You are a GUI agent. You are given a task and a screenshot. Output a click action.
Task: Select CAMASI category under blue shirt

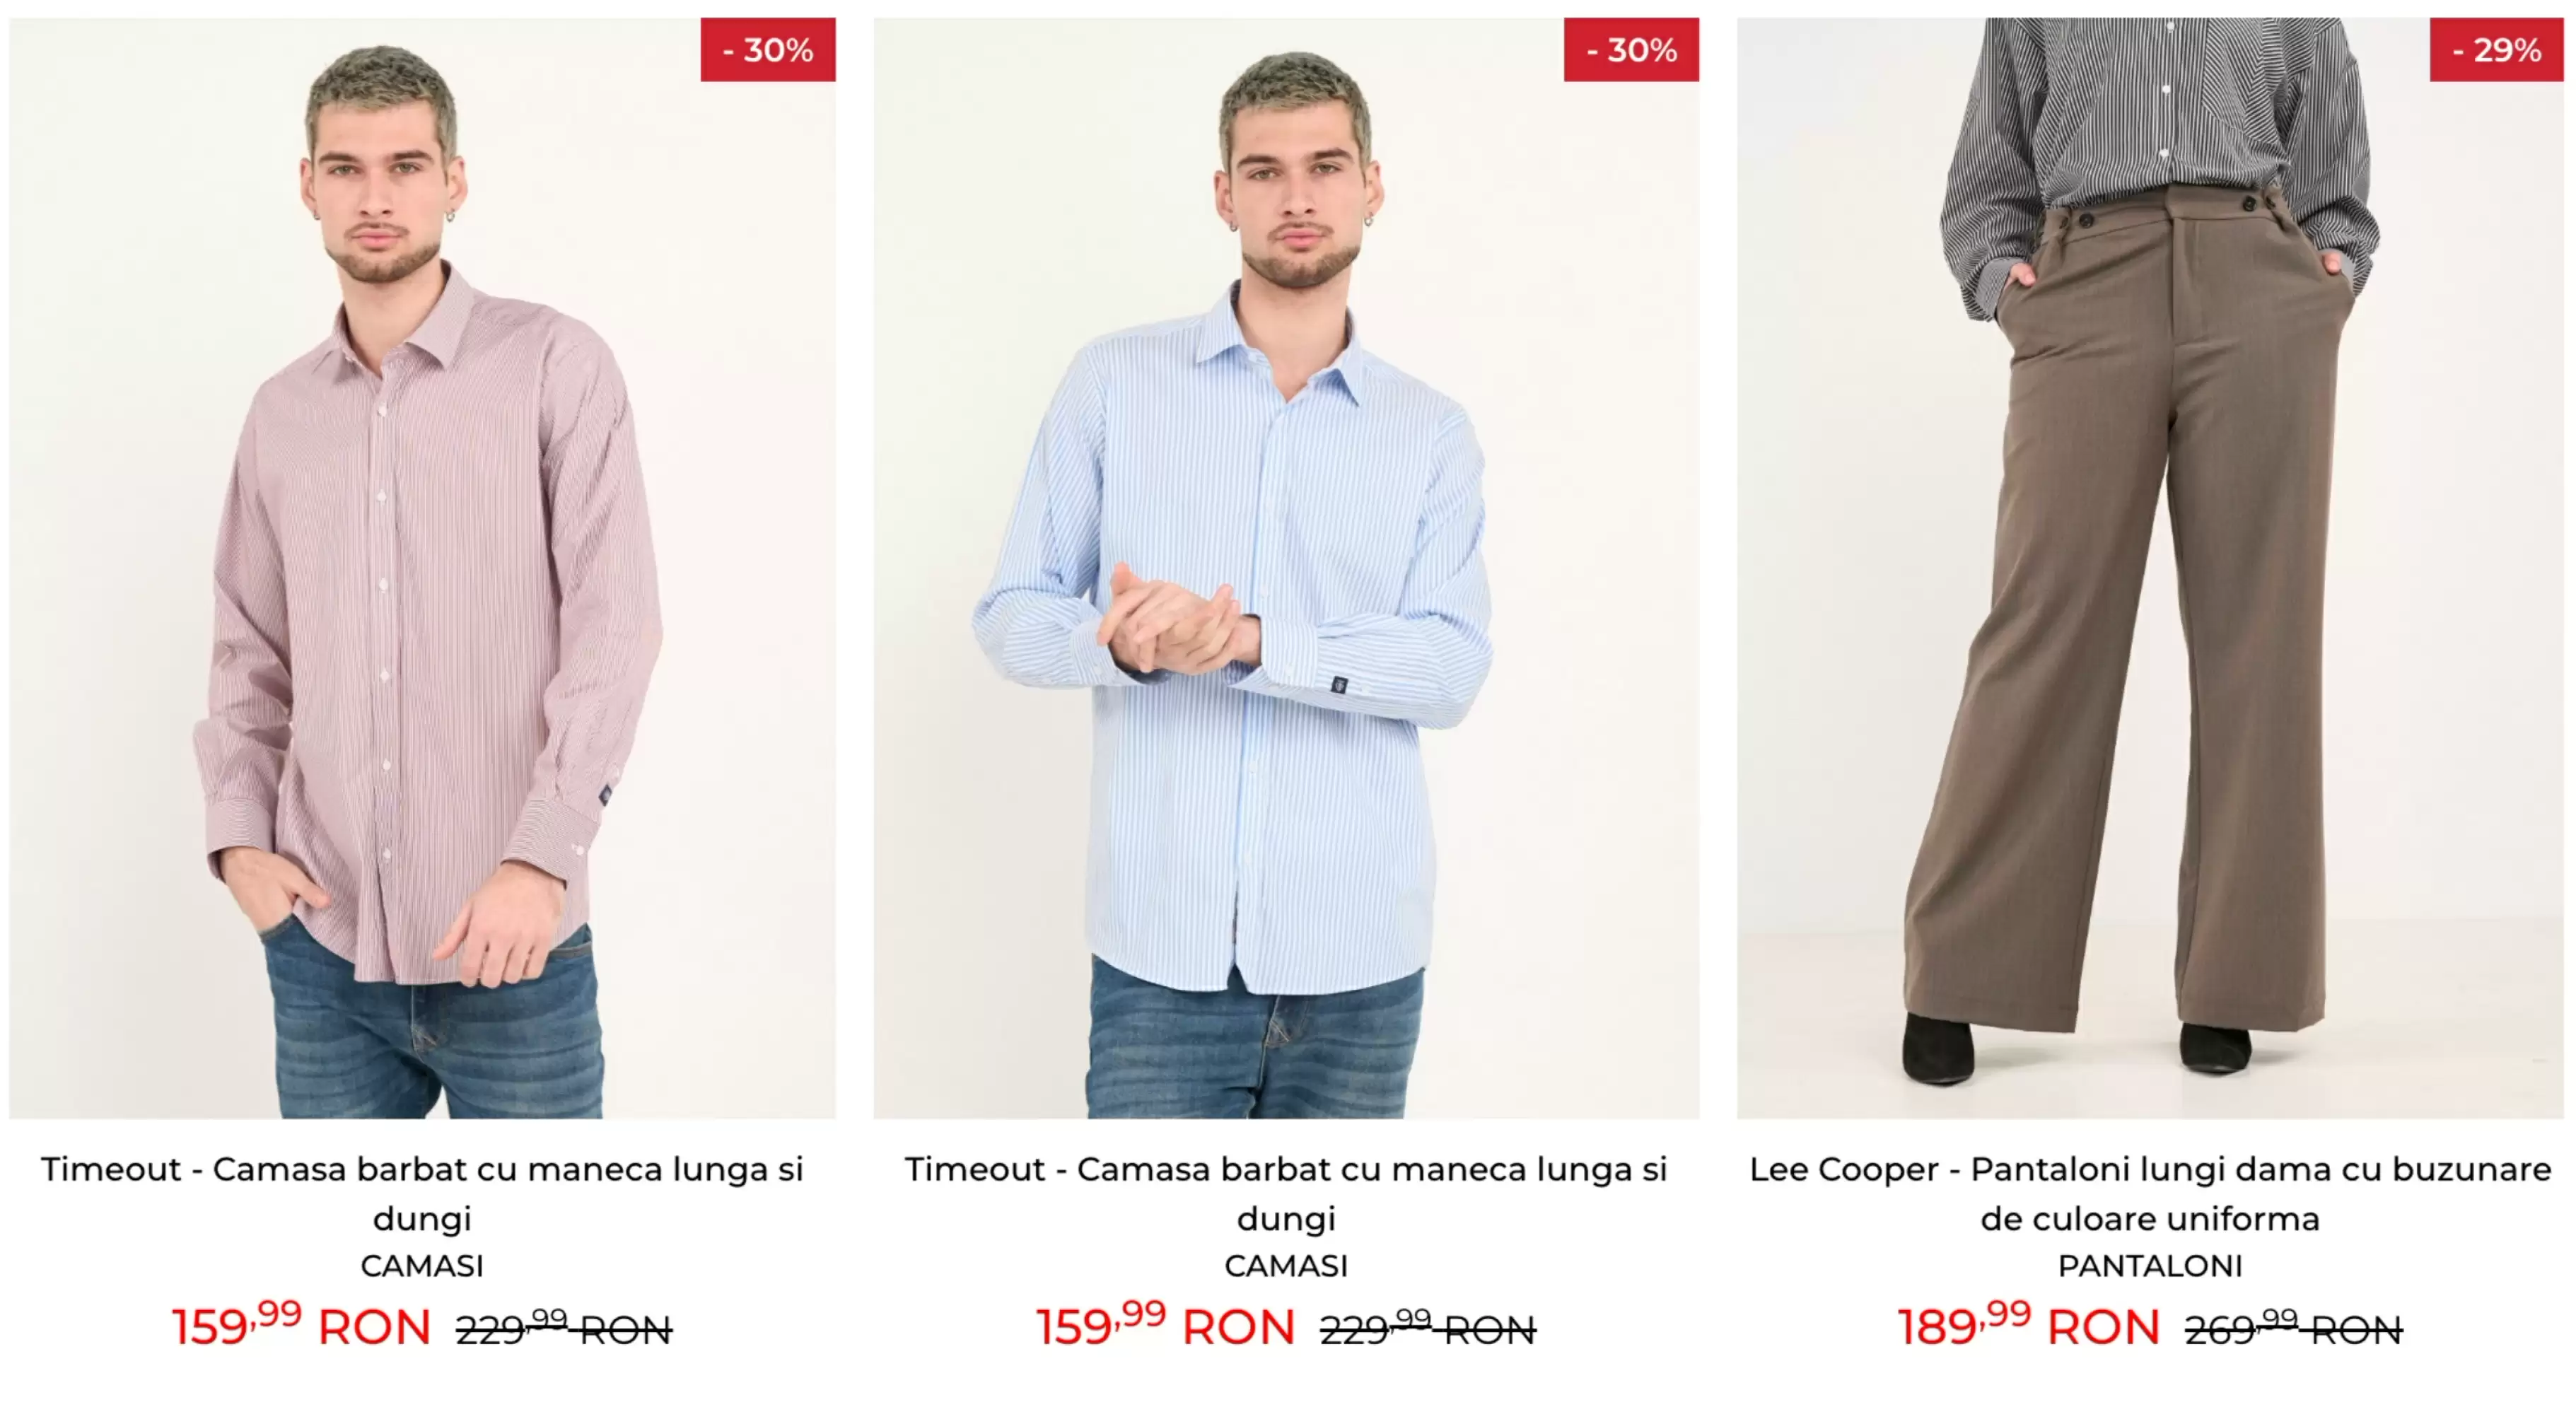click(x=1286, y=1266)
